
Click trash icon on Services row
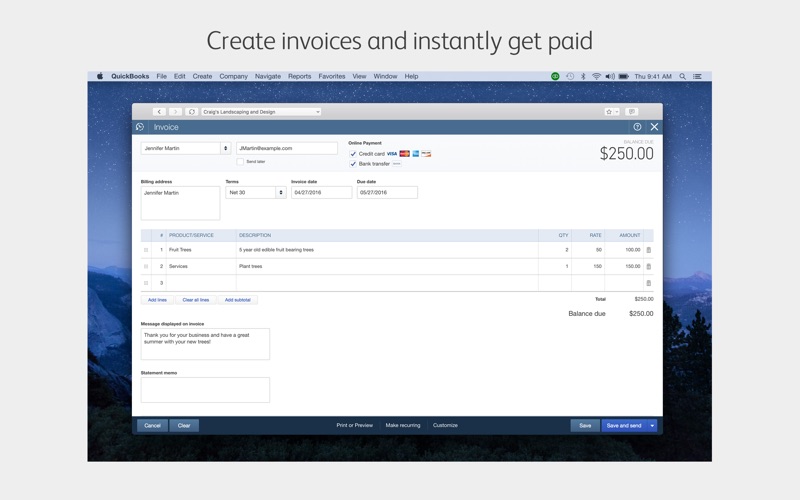pos(648,267)
